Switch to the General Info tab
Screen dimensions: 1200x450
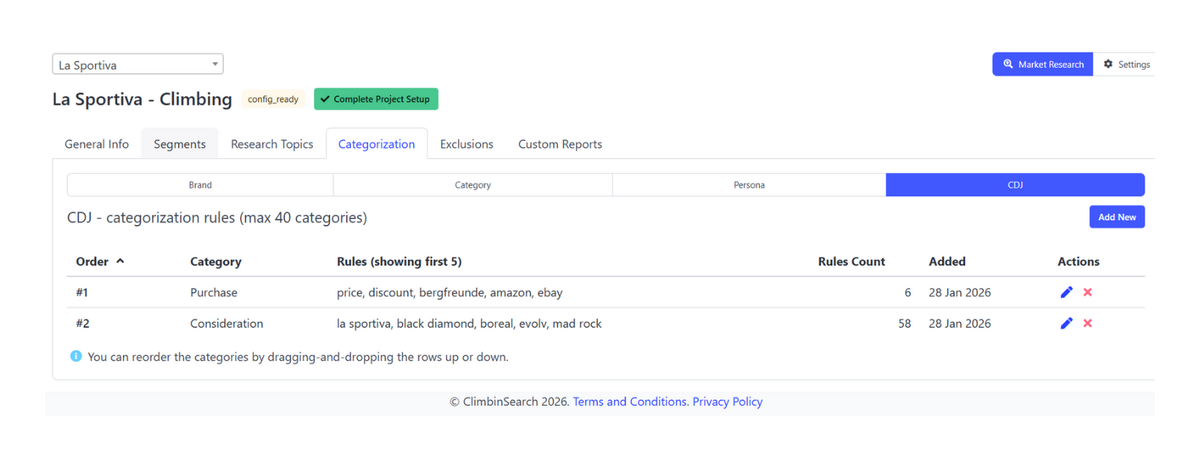coord(97,144)
